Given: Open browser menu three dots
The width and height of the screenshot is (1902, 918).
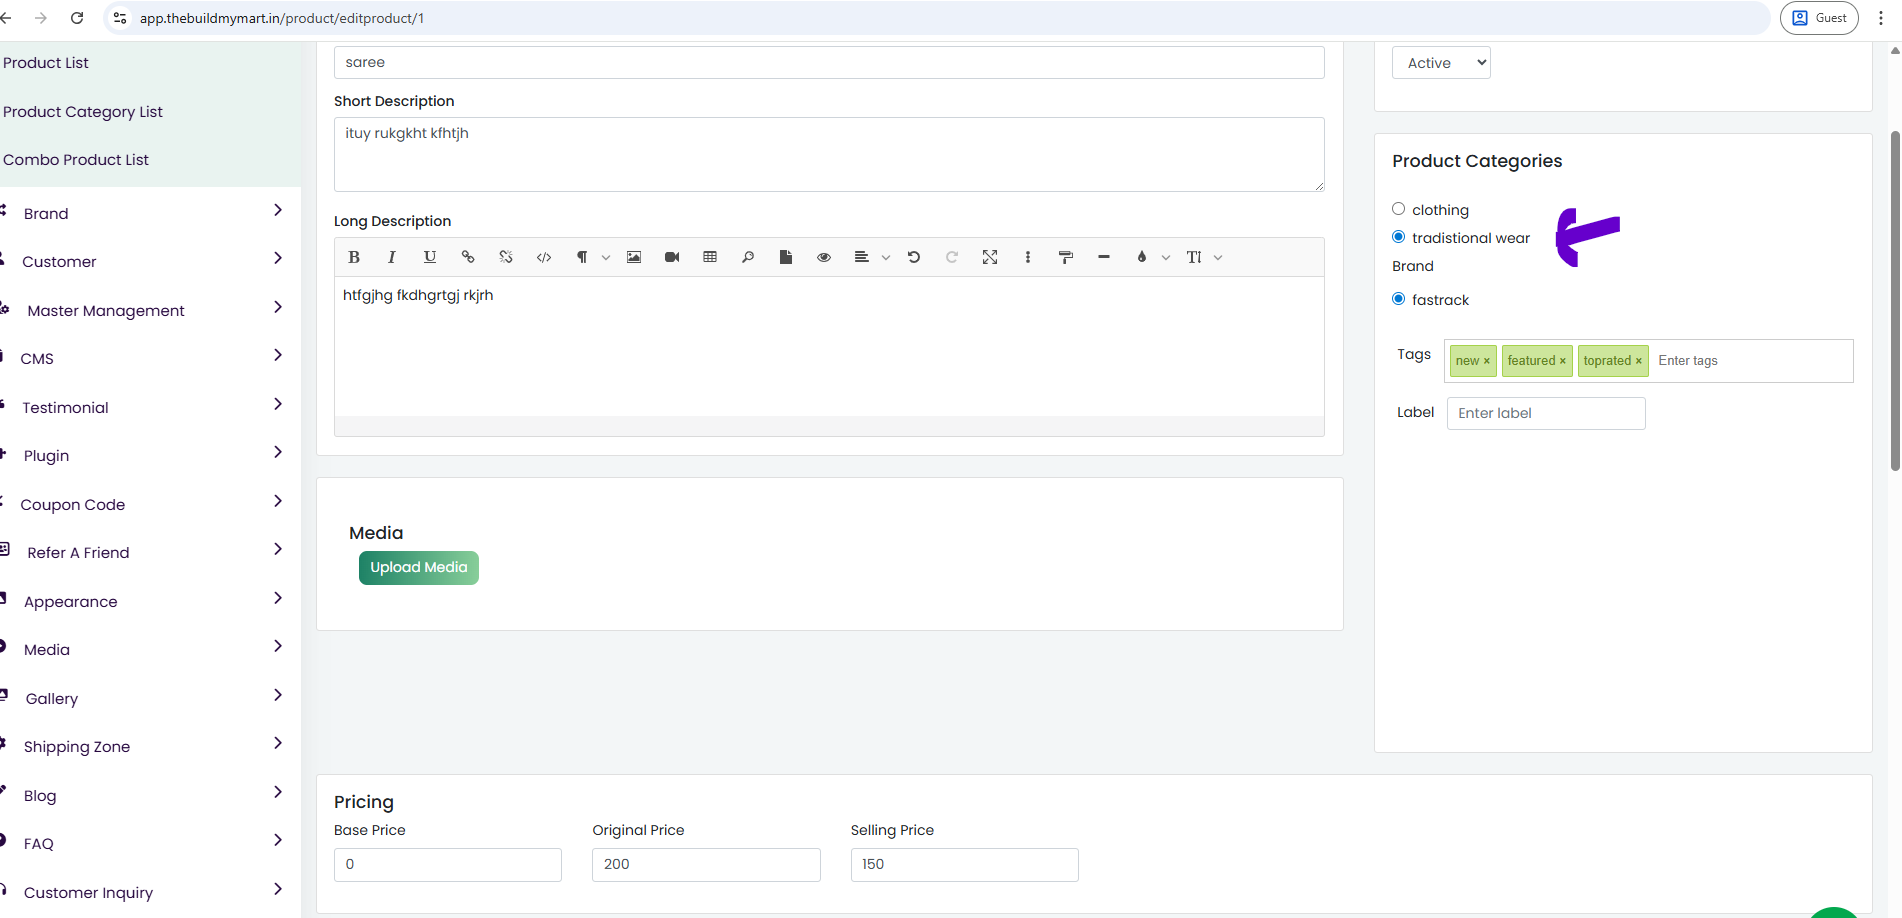Looking at the screenshot, I should pyautogui.click(x=1881, y=18).
